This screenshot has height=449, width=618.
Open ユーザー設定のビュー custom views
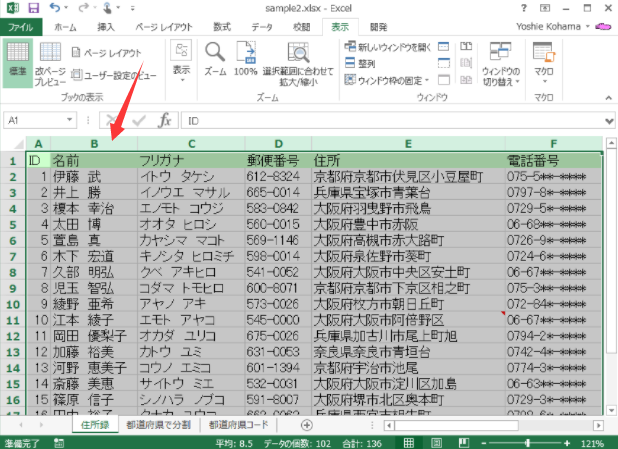click(x=114, y=75)
